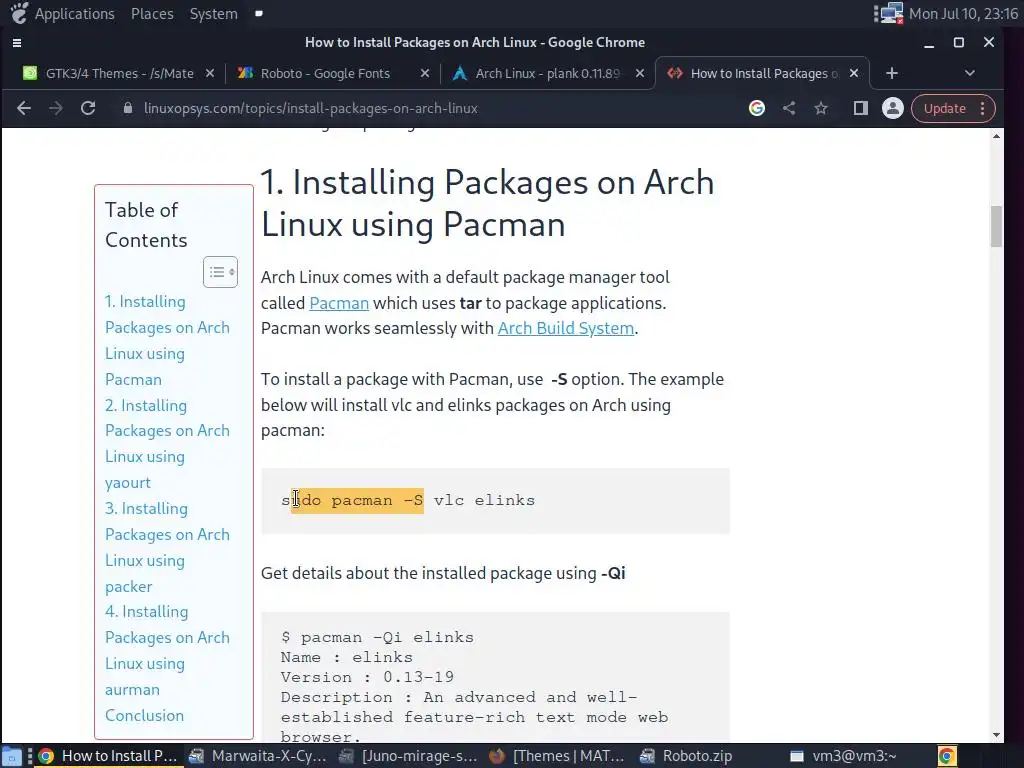Open the Places menu
The image size is (1024, 768).
[152, 14]
